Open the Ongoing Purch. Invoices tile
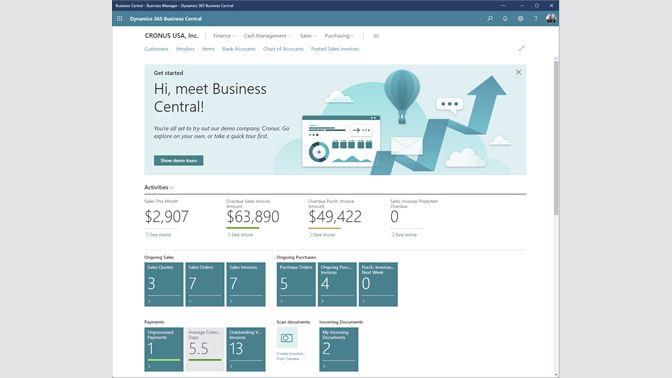 (x=337, y=285)
